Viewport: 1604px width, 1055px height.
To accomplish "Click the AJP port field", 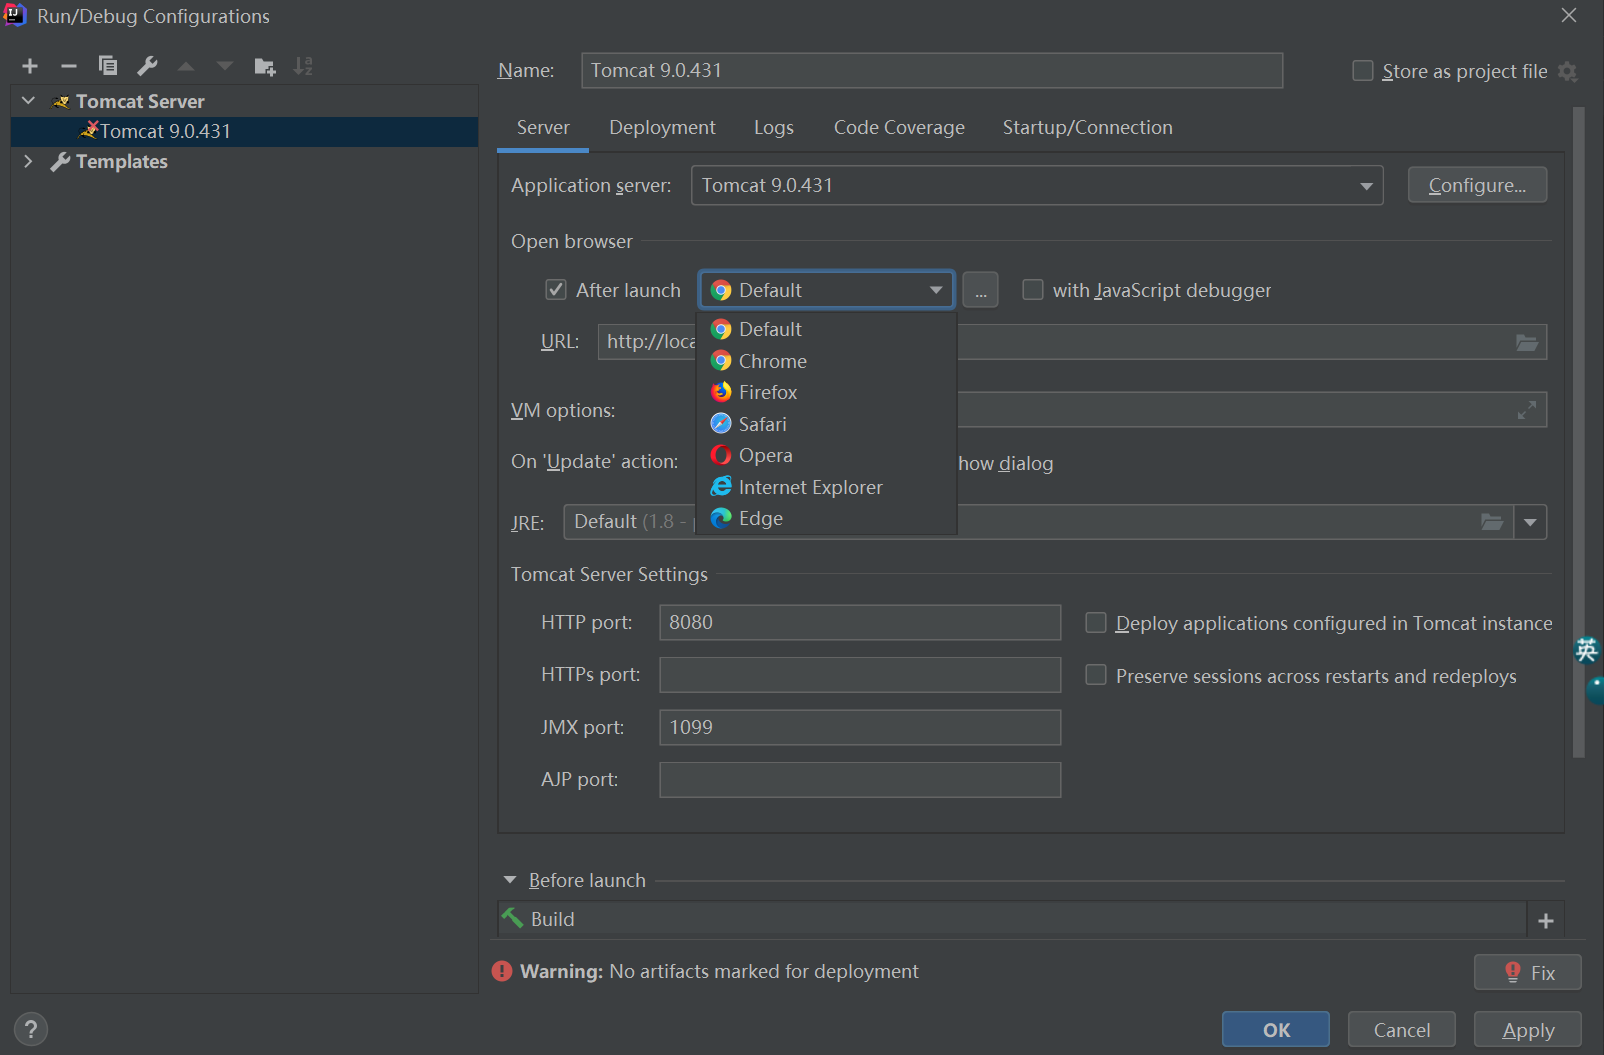I will [x=860, y=780].
